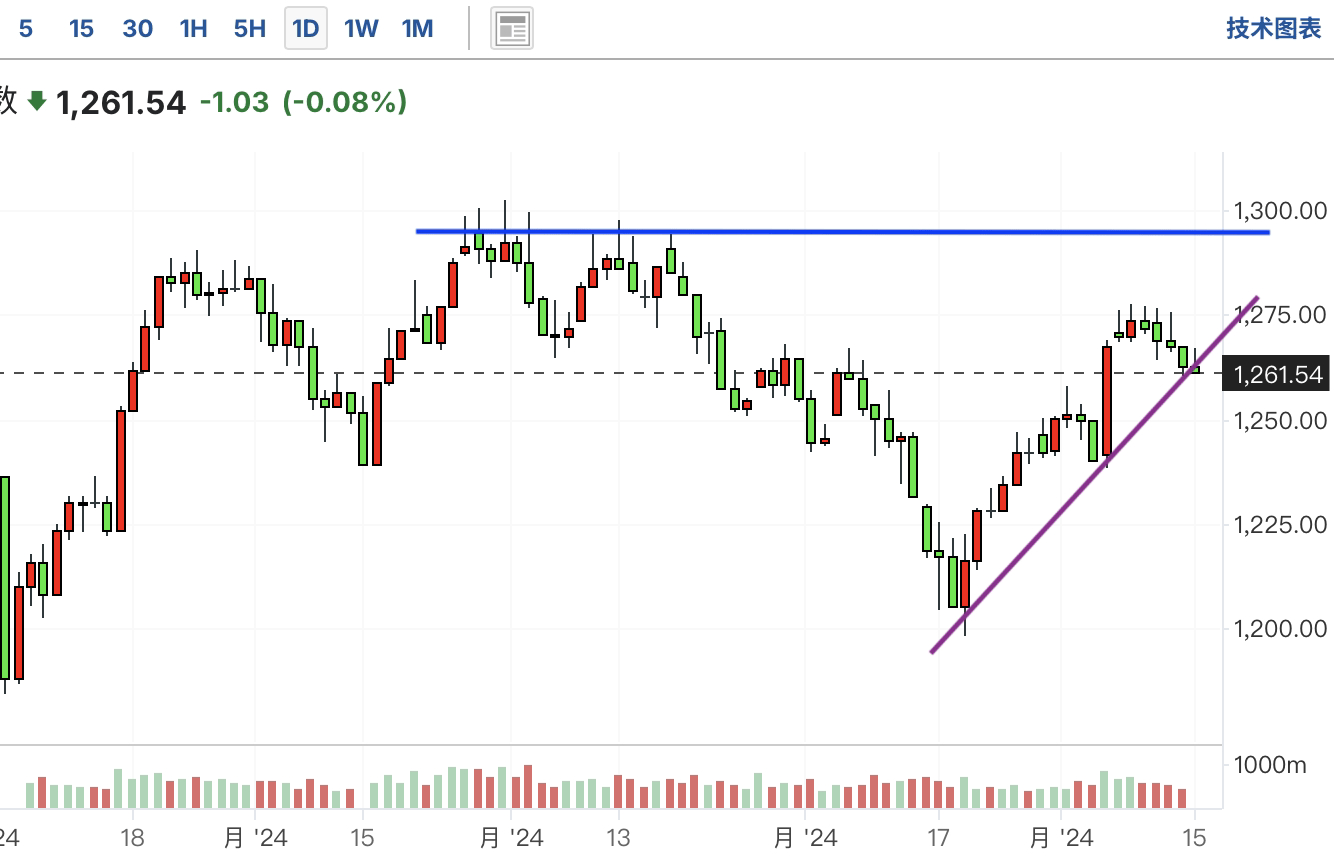Open the chart layout icon
The image size is (1334, 852).
click(x=512, y=29)
